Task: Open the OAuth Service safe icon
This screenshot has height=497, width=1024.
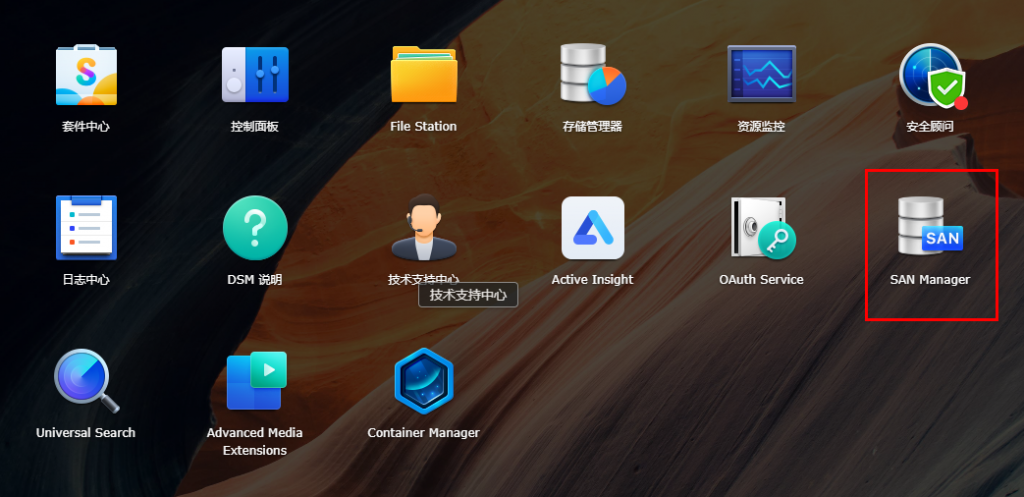Action: click(x=762, y=228)
